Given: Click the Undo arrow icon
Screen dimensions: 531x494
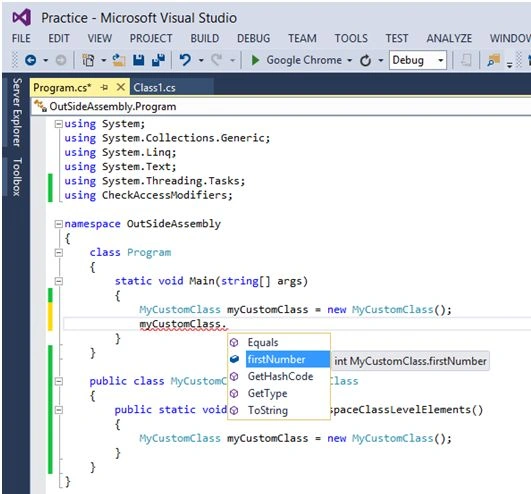Looking at the screenshot, I should [x=185, y=60].
